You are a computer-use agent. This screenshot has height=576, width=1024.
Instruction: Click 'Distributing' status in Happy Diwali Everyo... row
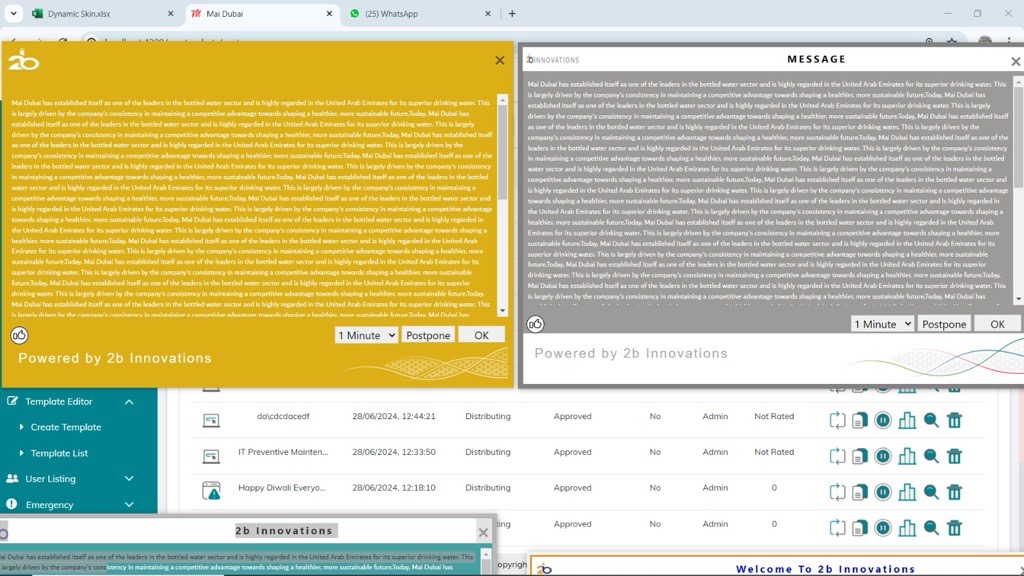(488, 488)
